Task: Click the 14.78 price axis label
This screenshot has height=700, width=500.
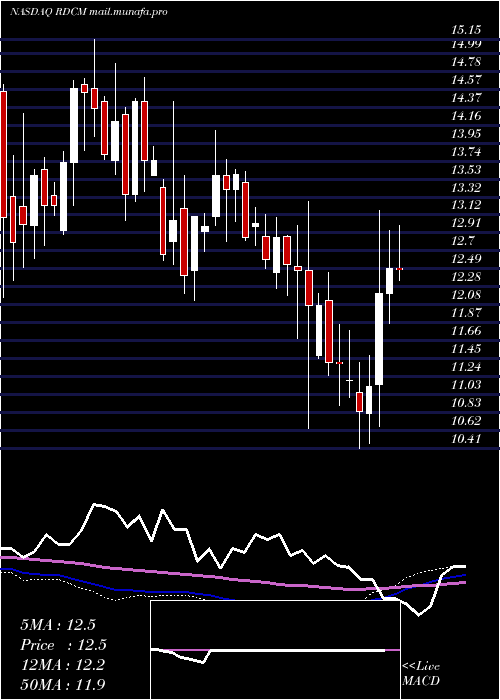Action: (466, 62)
